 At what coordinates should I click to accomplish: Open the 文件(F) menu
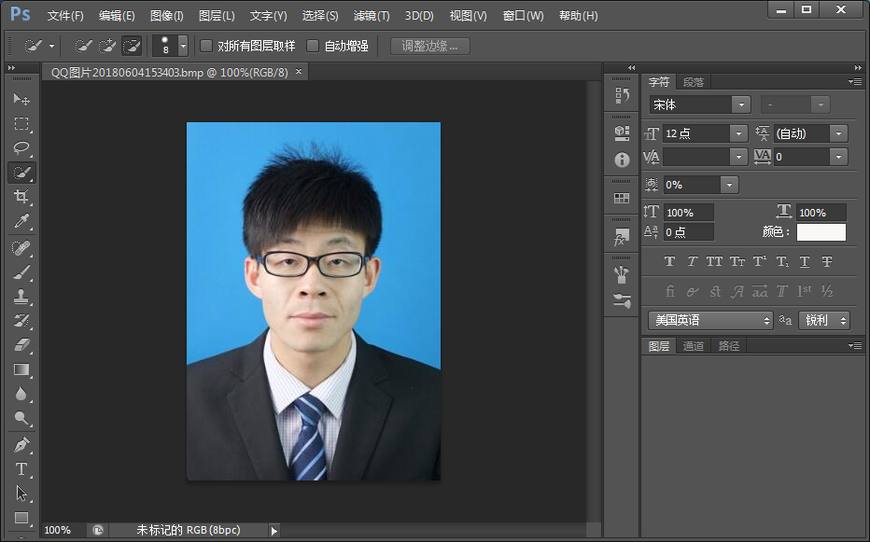coord(65,16)
